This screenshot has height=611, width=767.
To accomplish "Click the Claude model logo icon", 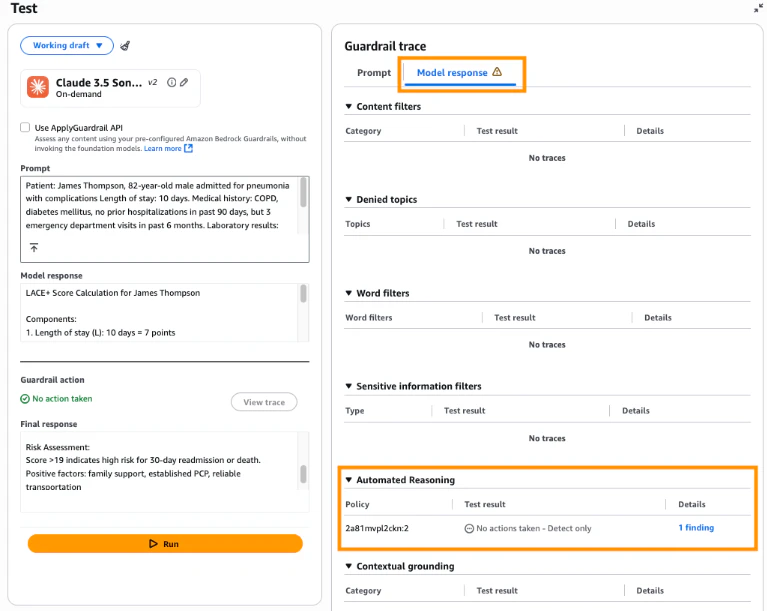I will [x=38, y=87].
